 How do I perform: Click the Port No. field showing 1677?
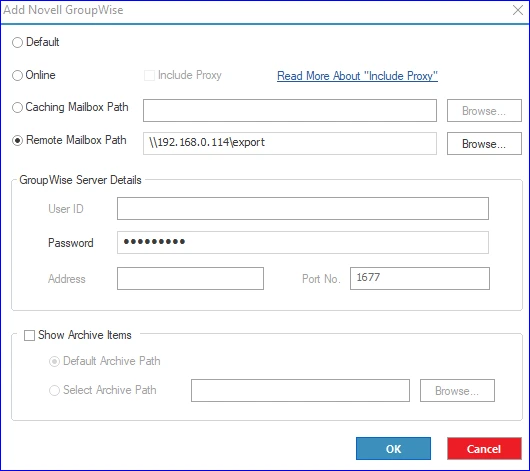pos(419,279)
